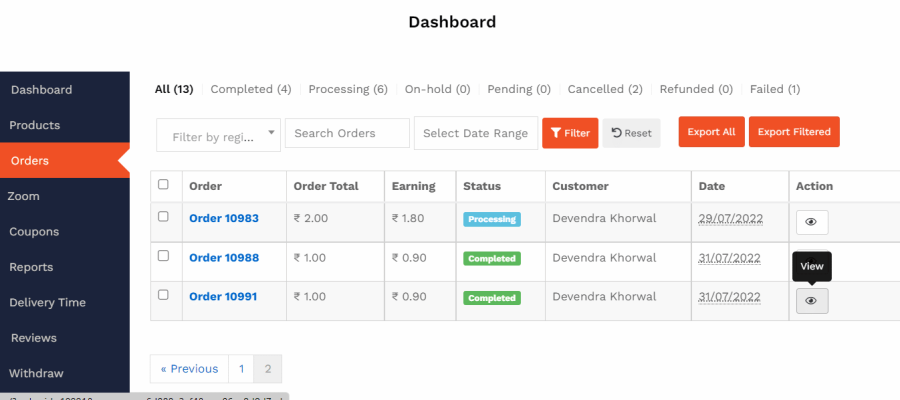
Task: Focus the Search Orders field
Action: click(x=347, y=133)
